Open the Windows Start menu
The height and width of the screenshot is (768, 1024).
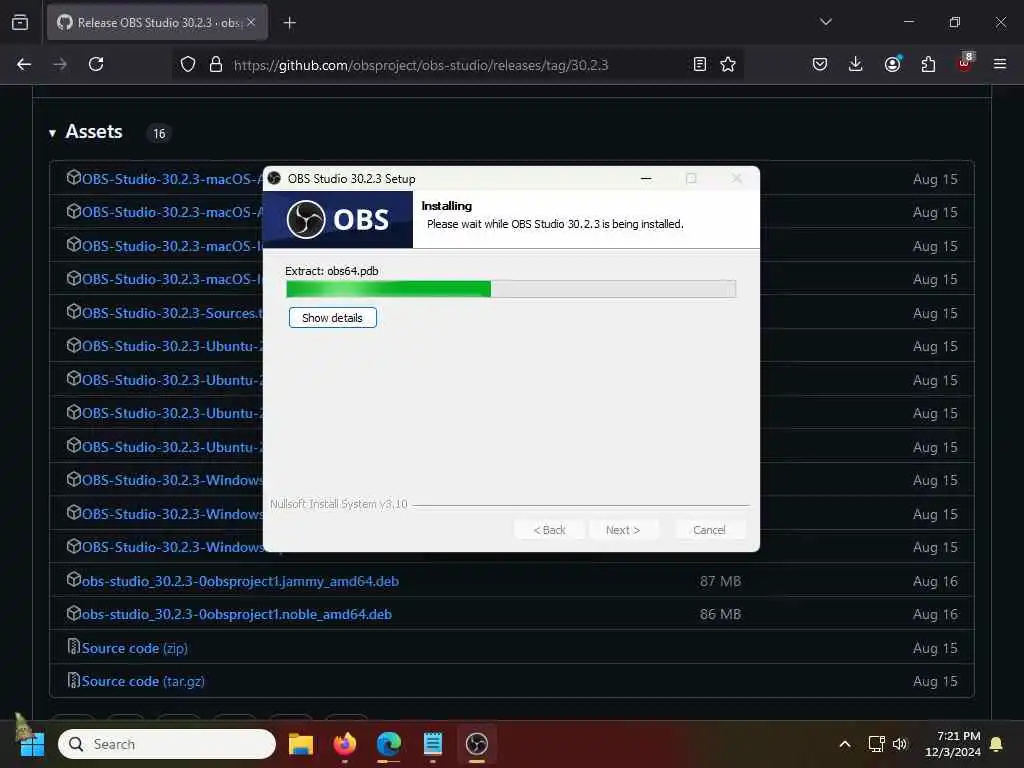pyautogui.click(x=31, y=744)
